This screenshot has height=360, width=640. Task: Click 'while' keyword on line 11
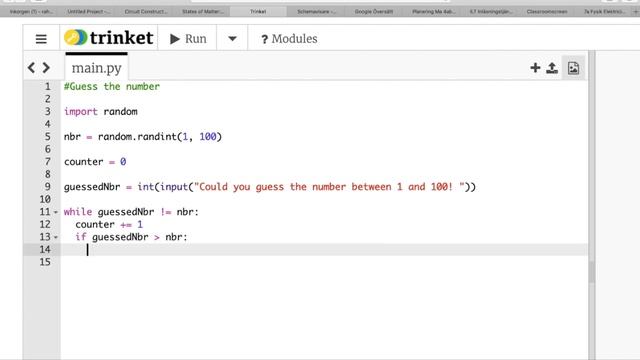click(78, 212)
